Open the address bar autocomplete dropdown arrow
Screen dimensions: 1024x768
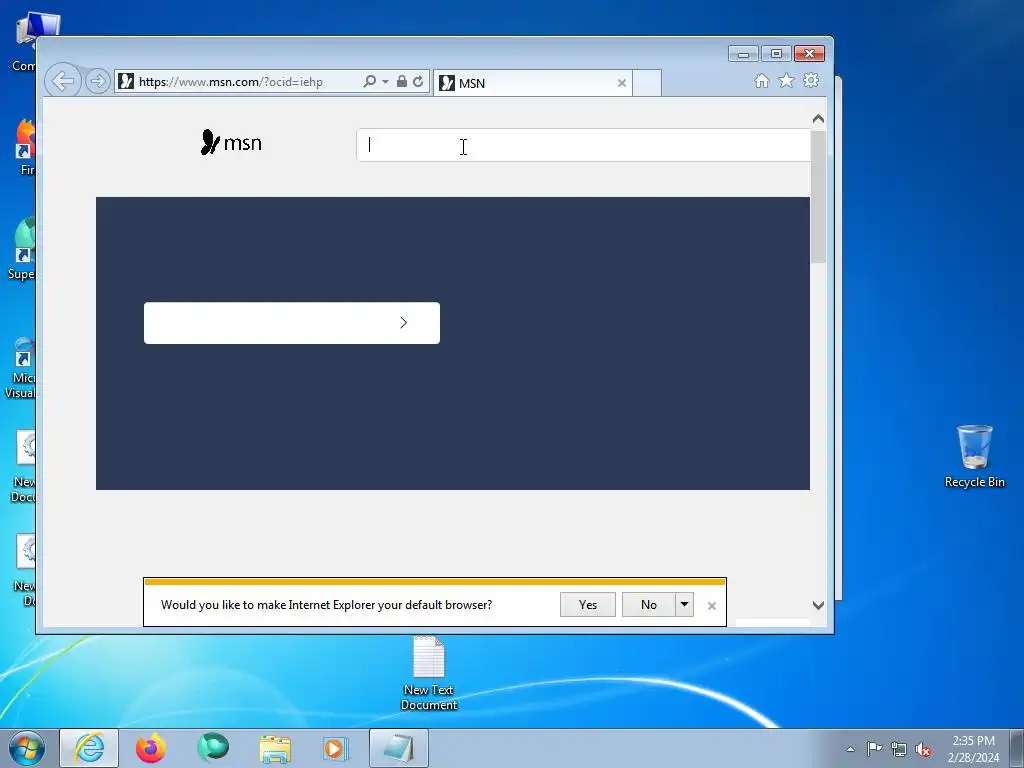tap(385, 82)
